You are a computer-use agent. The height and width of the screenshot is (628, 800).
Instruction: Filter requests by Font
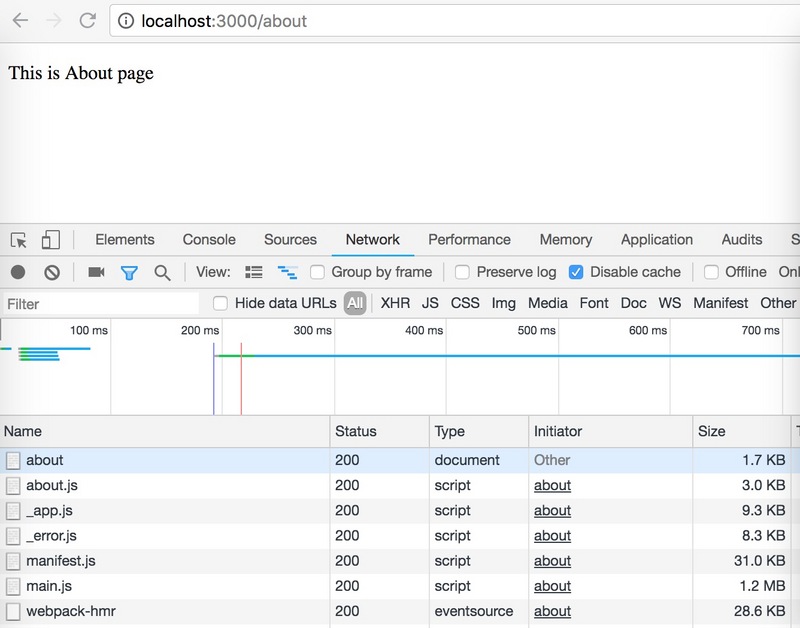(594, 303)
